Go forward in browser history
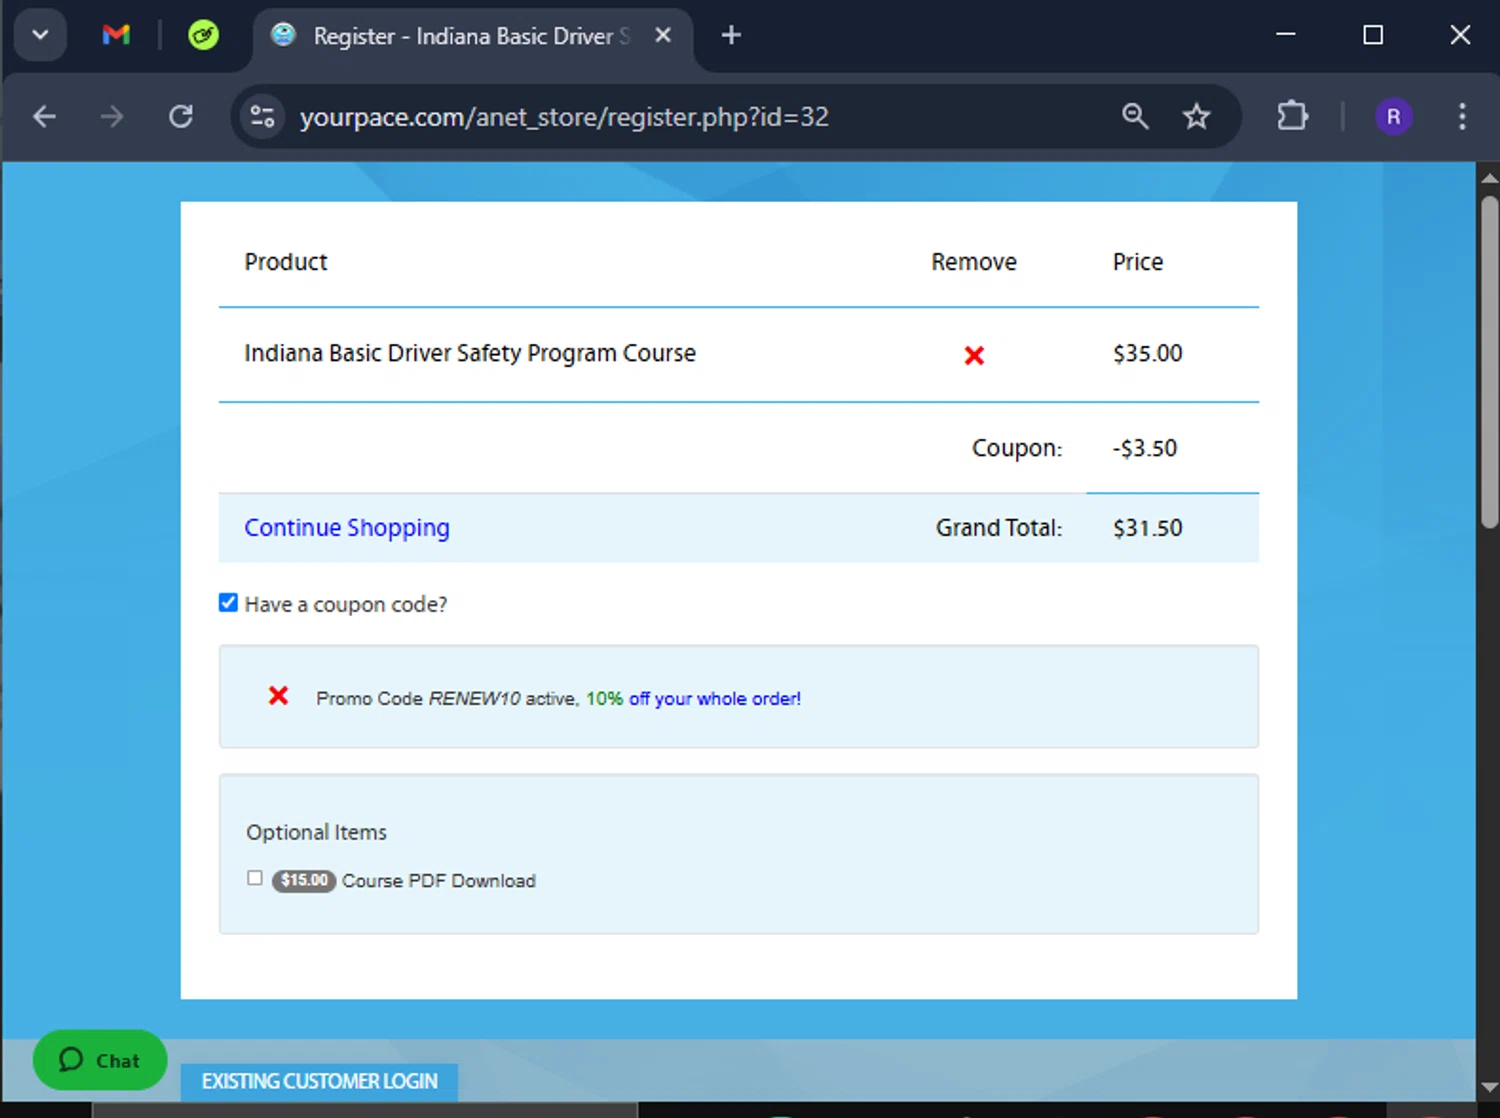The image size is (1500, 1118). click(x=112, y=117)
